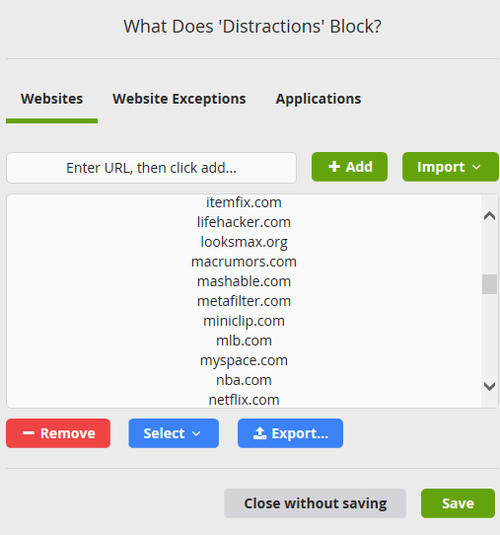The height and width of the screenshot is (535, 500).
Task: Select mashable.com in the list
Action: (x=244, y=281)
